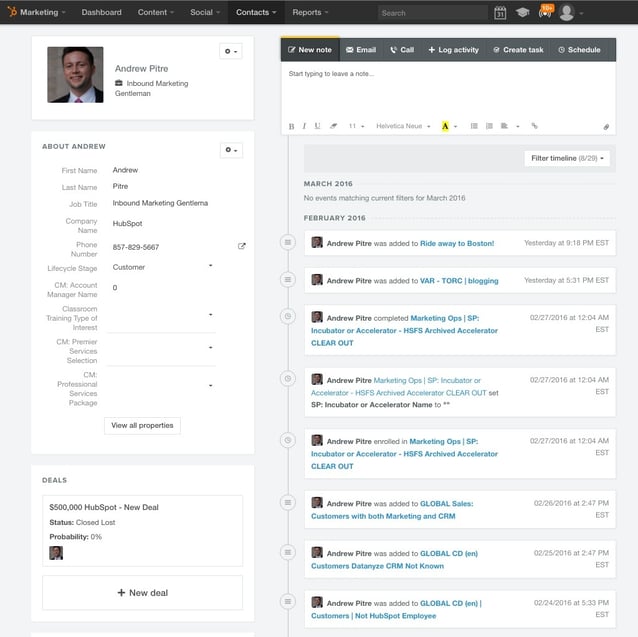Click the HubSpot sprocket logo
Screen dimensions: 638x637
pos(12,11)
